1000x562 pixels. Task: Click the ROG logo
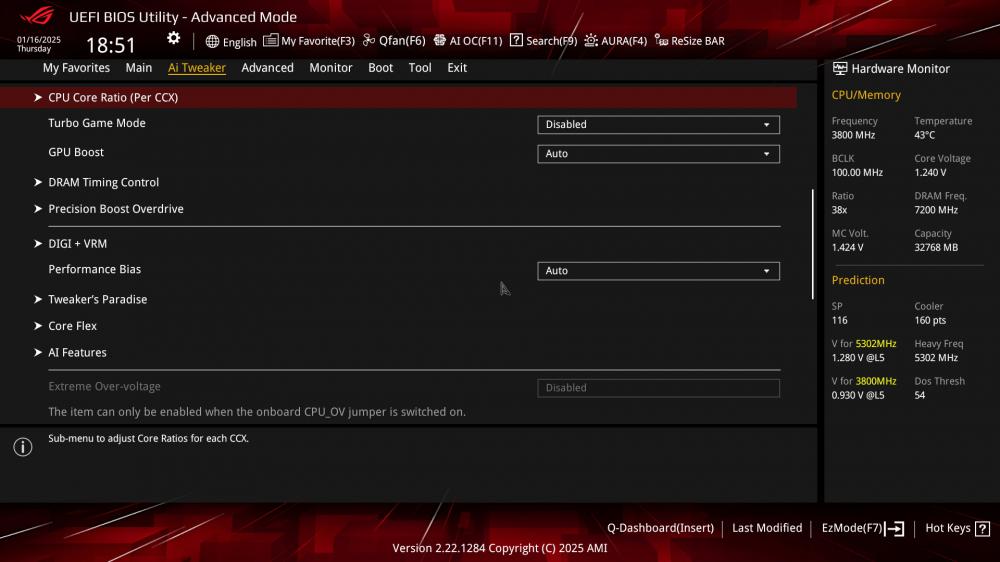pyautogui.click(x=37, y=15)
